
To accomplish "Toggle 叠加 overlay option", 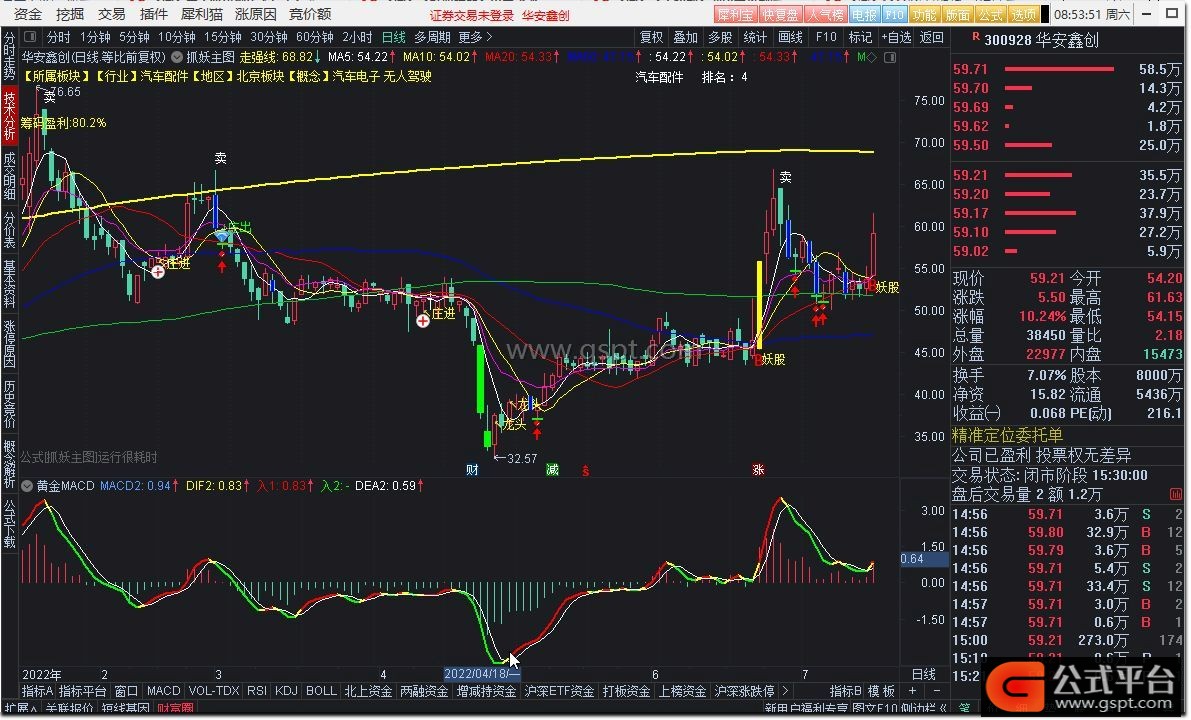I will click(685, 36).
